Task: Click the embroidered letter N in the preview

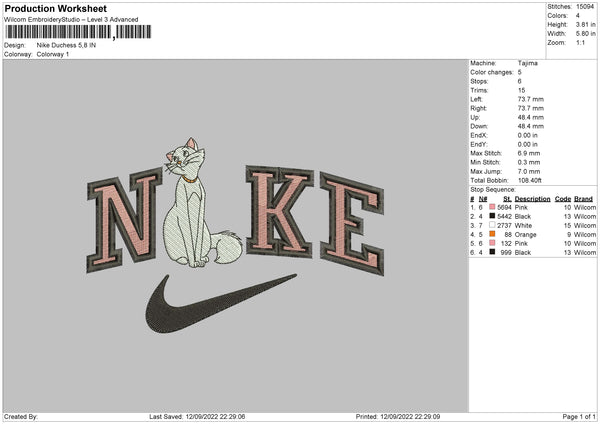Action: coord(125,220)
